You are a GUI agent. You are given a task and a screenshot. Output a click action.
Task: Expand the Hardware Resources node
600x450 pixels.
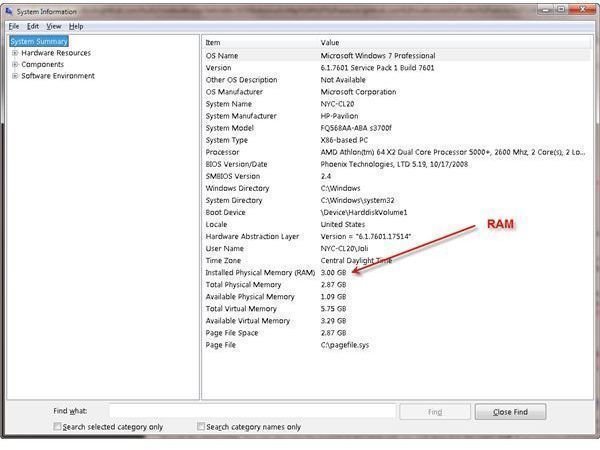click(15, 53)
